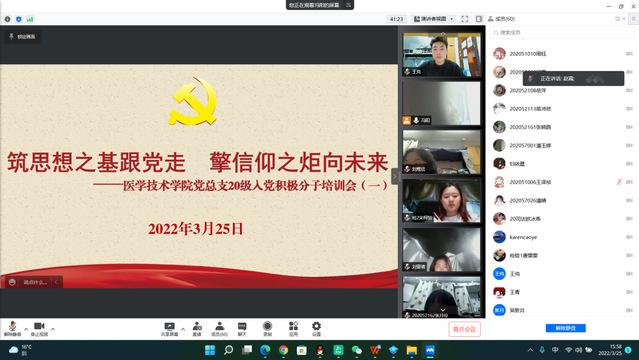639x360 pixels.
Task: Open the 应用 apps icon
Action: 293,329
